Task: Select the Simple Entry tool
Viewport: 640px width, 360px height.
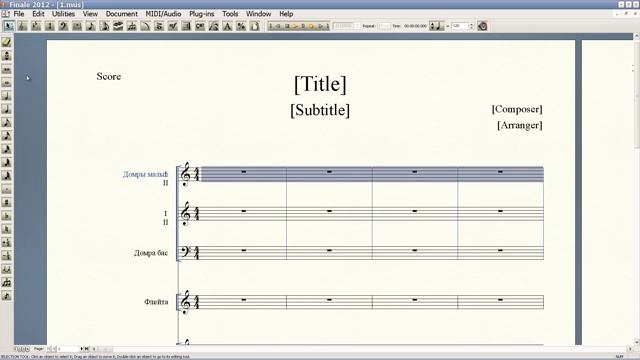Action: click(91, 26)
